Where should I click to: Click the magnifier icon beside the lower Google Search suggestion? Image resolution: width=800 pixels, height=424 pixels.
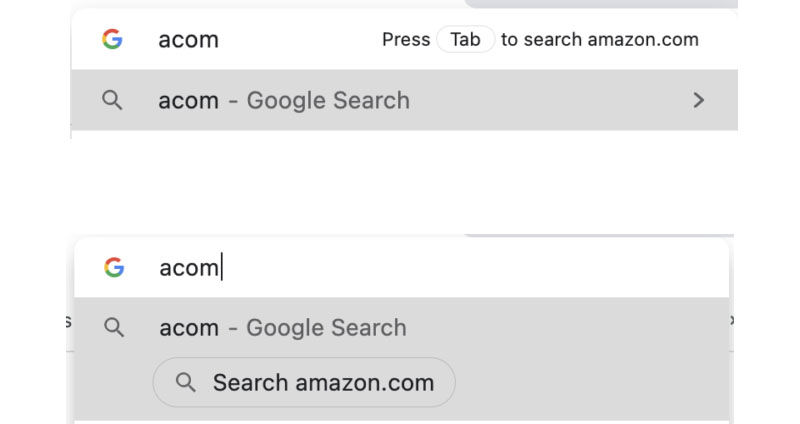click(x=114, y=327)
